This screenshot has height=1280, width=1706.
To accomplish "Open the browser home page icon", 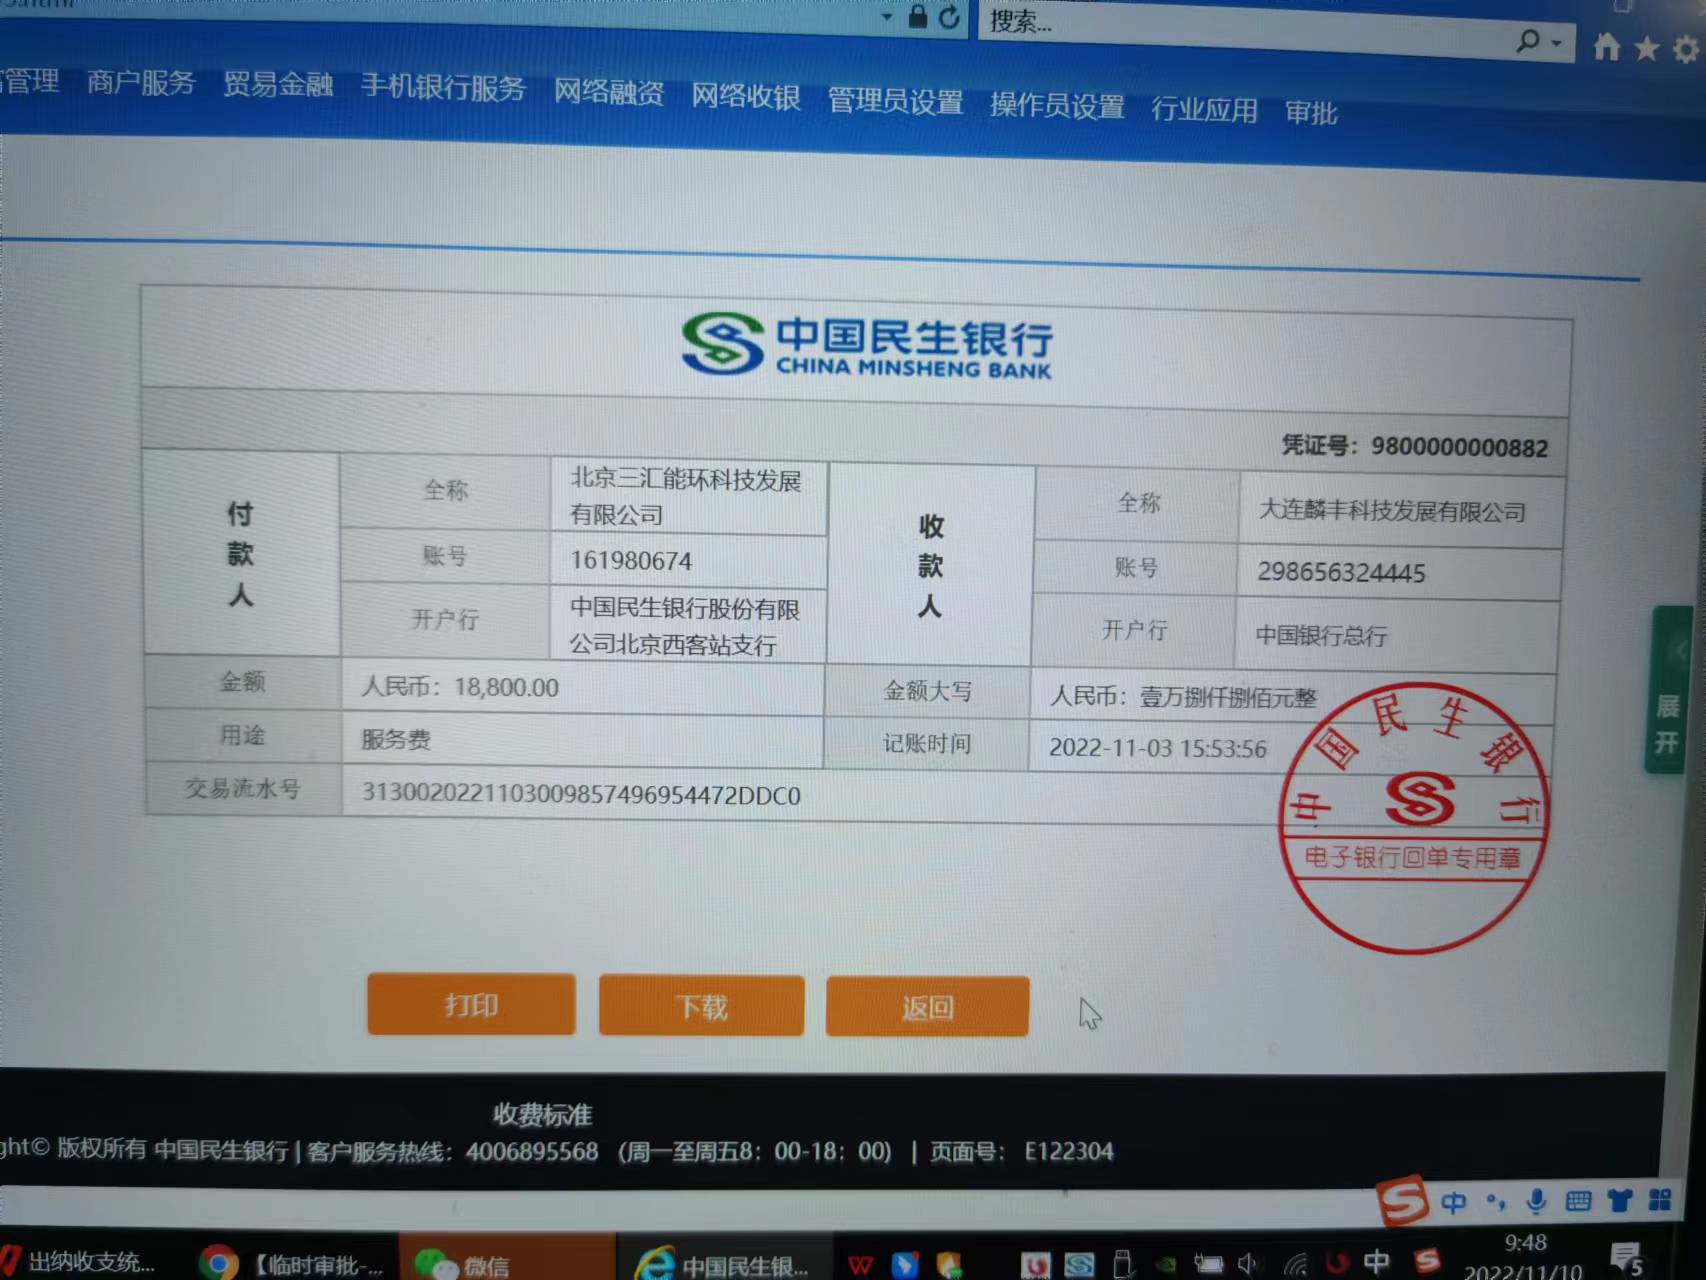I will 1607,46.
